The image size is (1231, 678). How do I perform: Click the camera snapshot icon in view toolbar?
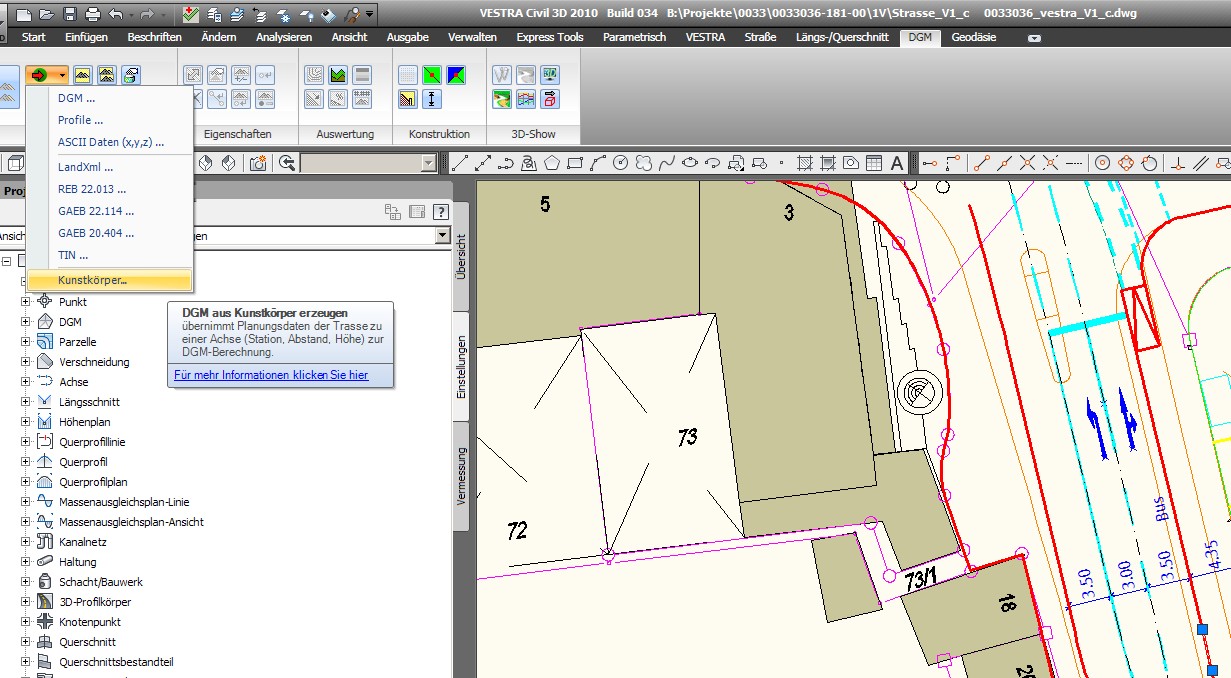point(258,163)
